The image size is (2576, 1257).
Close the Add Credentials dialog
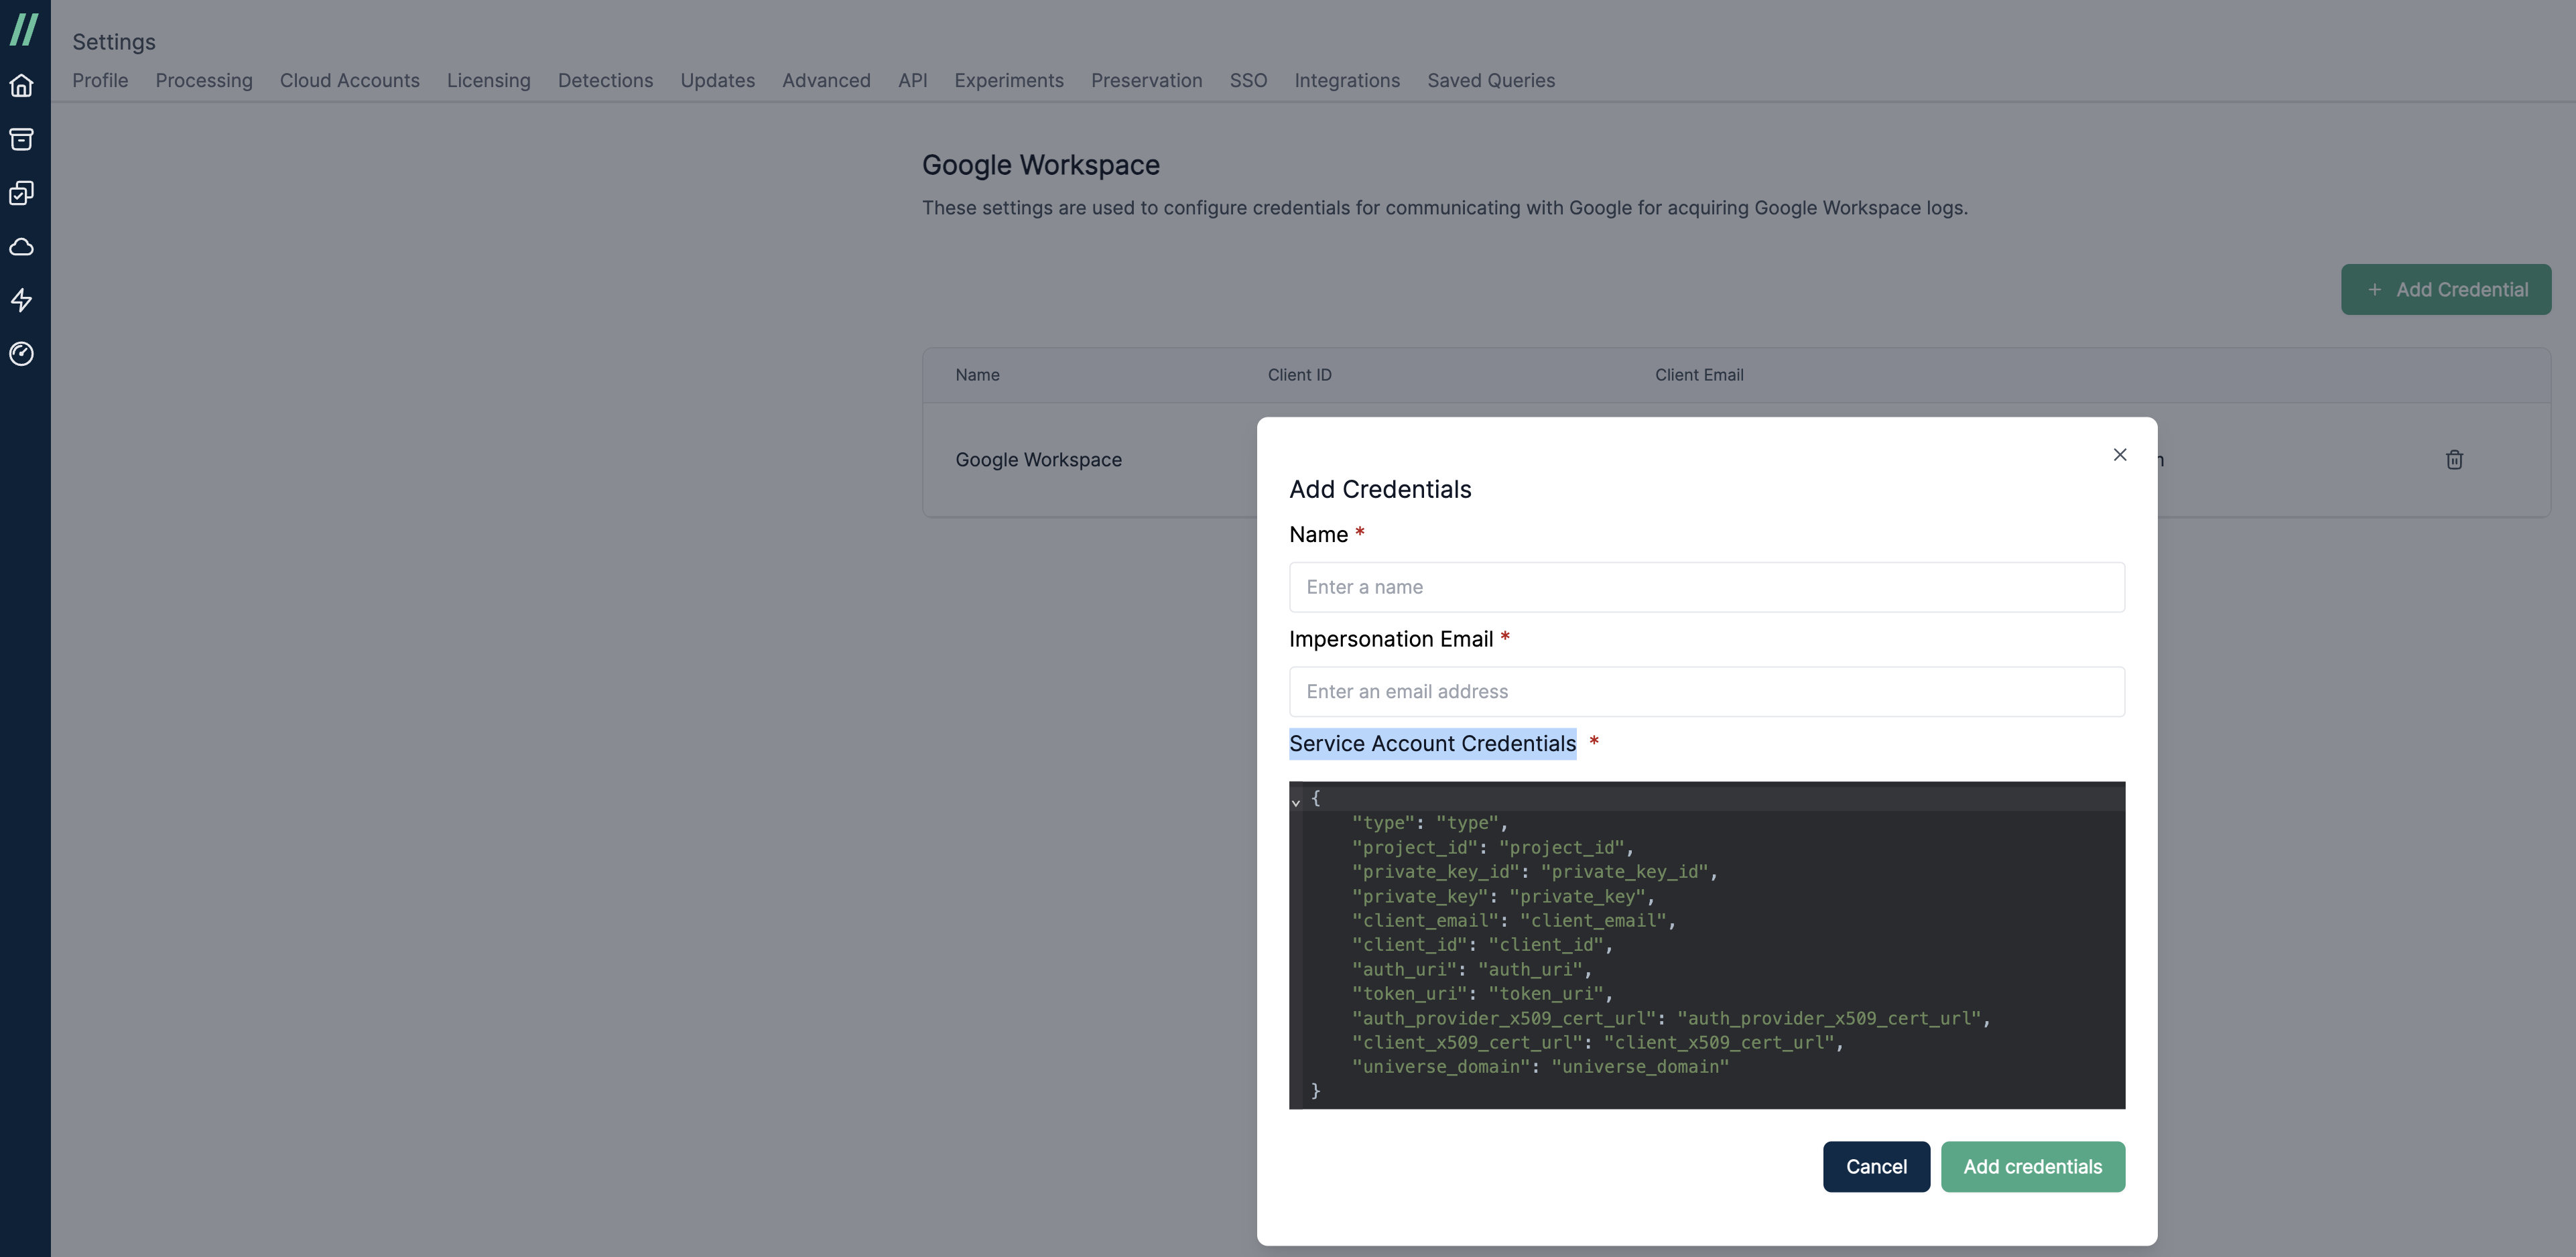click(2120, 455)
